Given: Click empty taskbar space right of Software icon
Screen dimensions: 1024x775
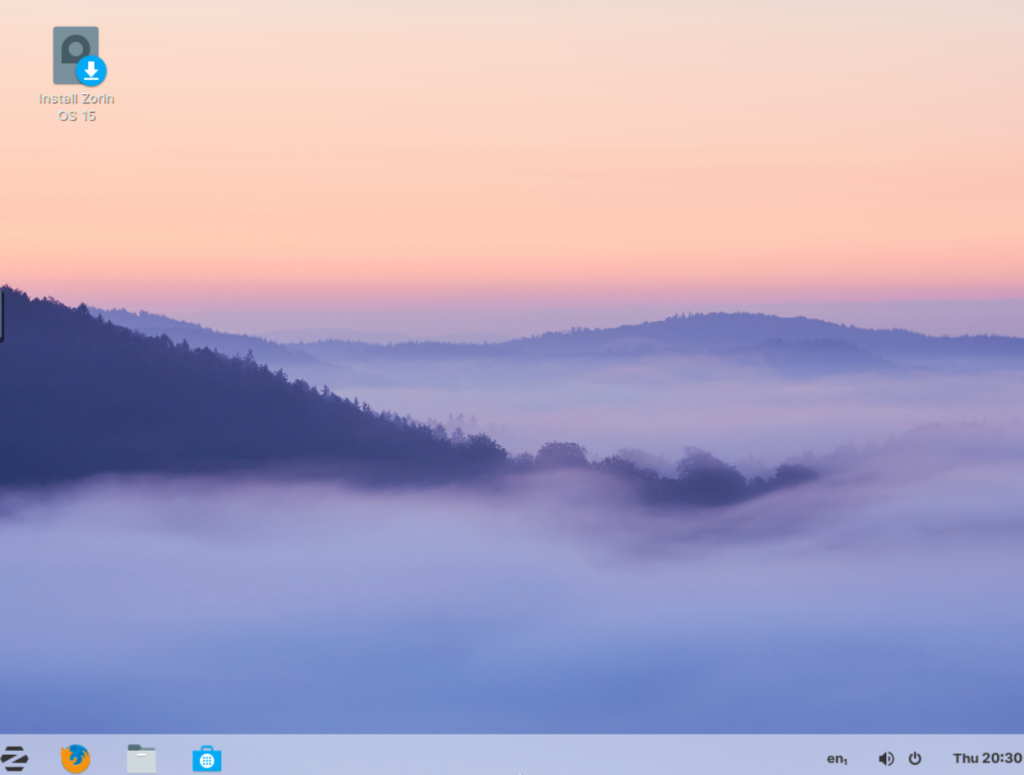Looking at the screenshot, I should pyautogui.click(x=500, y=756).
